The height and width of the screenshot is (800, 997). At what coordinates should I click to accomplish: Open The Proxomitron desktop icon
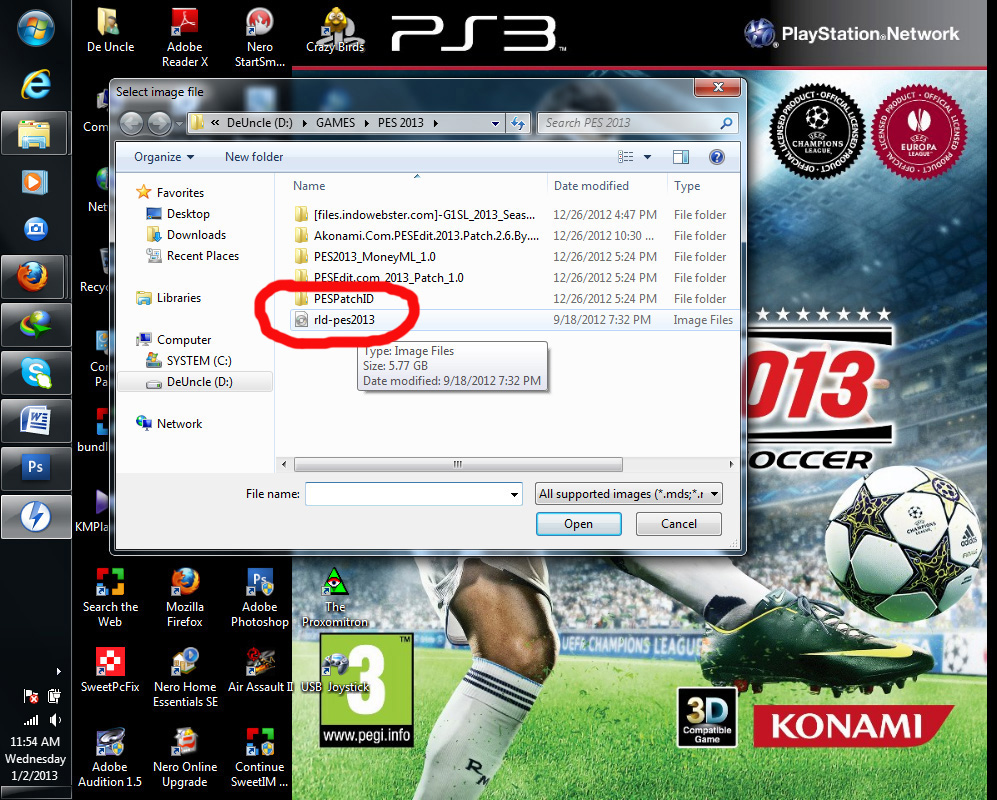335,598
